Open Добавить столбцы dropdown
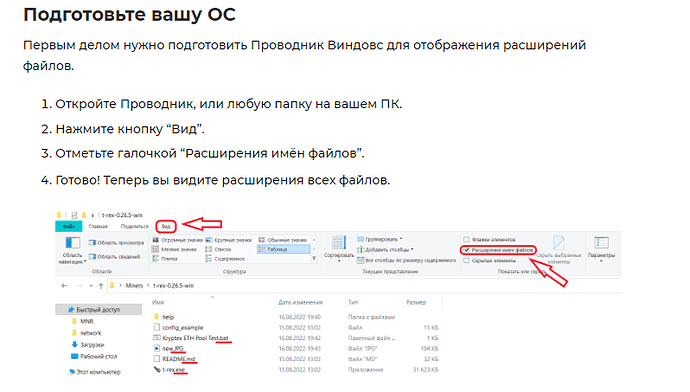Viewport: 690px width, 392px height. click(385, 249)
